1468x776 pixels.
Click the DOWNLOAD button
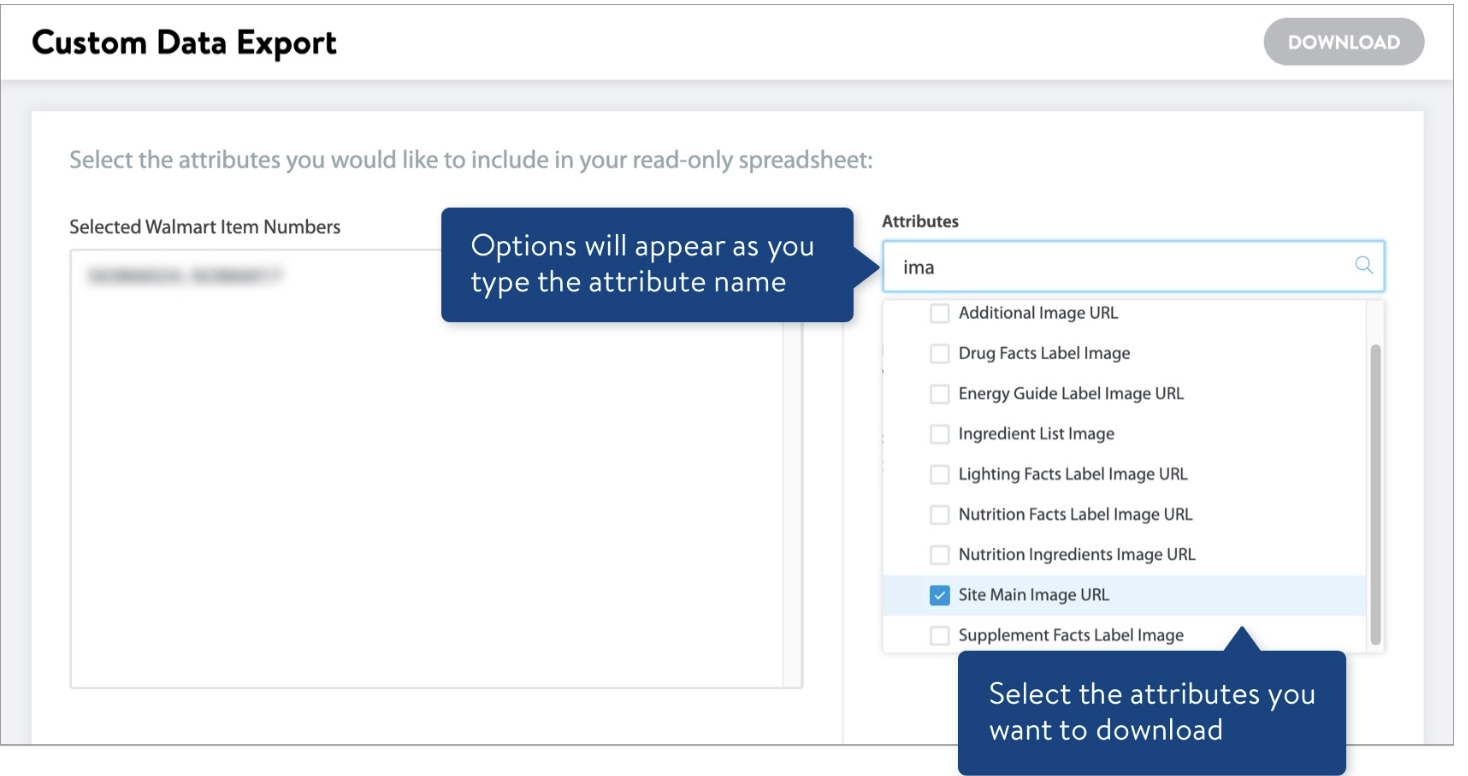coord(1344,42)
